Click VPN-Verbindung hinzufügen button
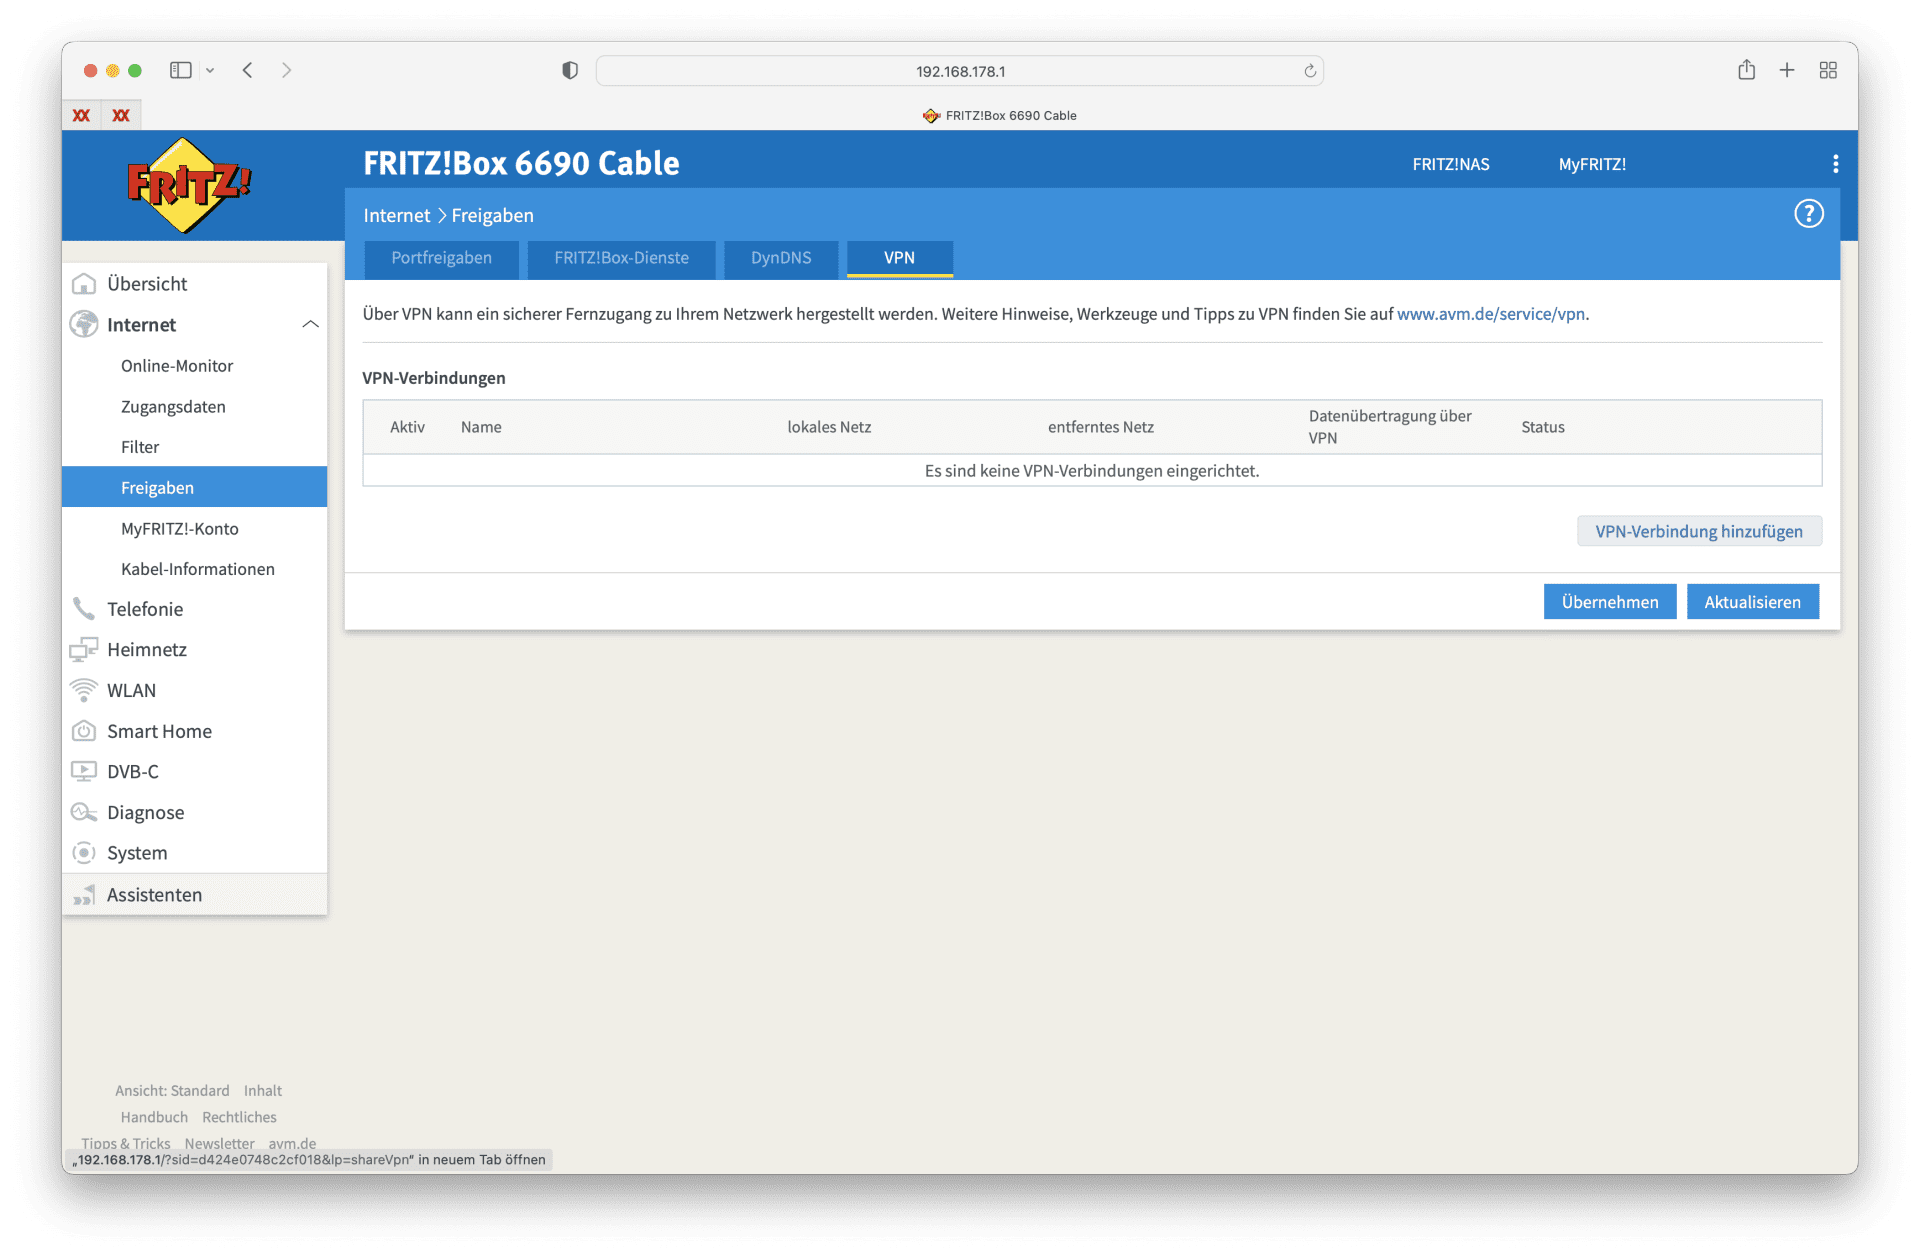 coord(1699,531)
